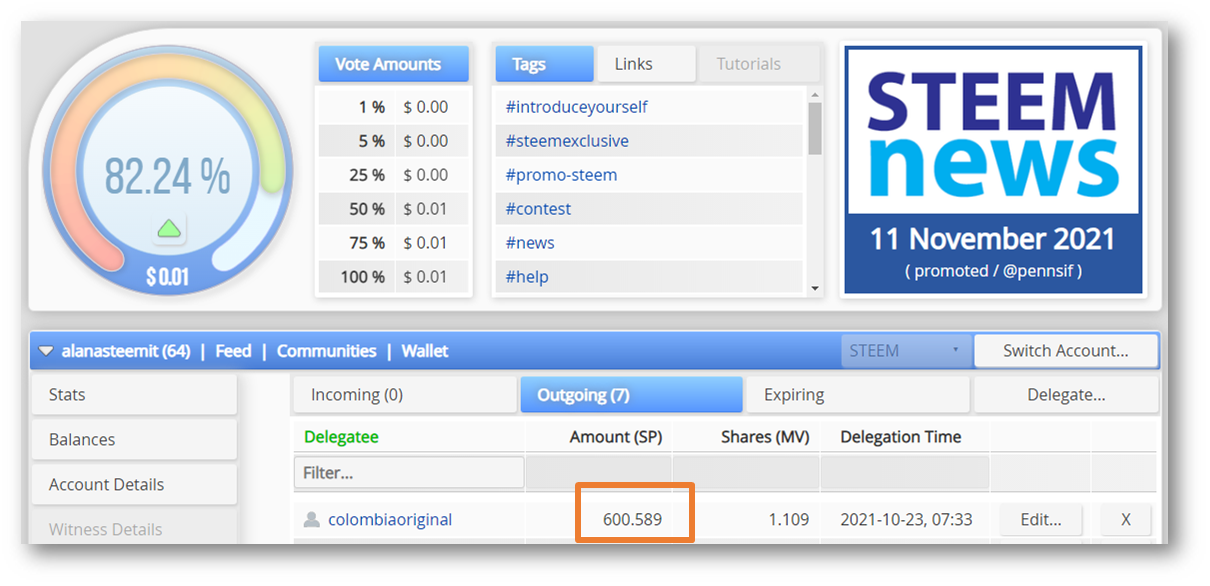Click the alanasteemit (64) account name
The width and height of the screenshot is (1210, 586).
pos(126,351)
